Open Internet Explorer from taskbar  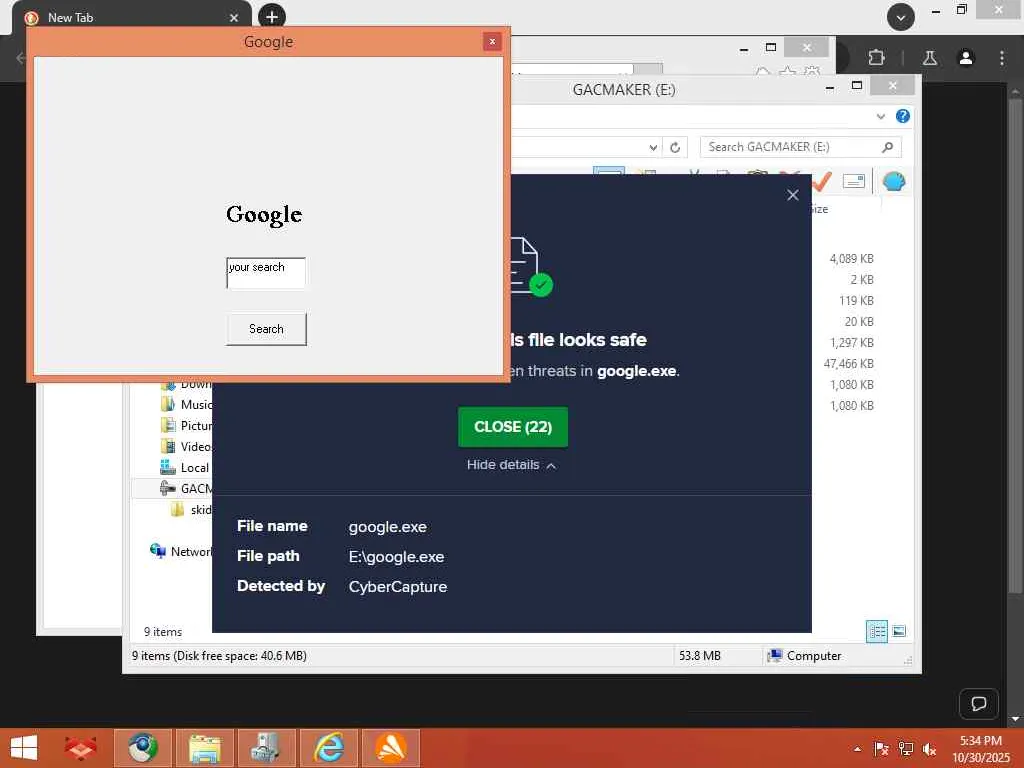click(x=328, y=748)
